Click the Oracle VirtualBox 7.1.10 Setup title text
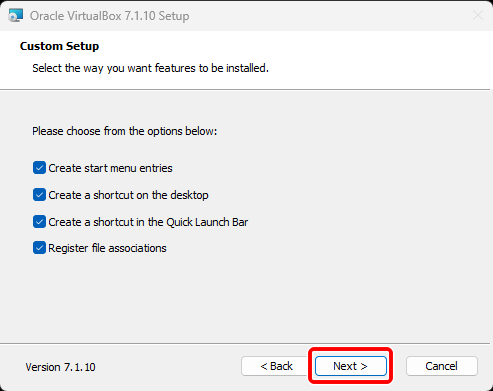The image size is (493, 391). [x=109, y=16]
